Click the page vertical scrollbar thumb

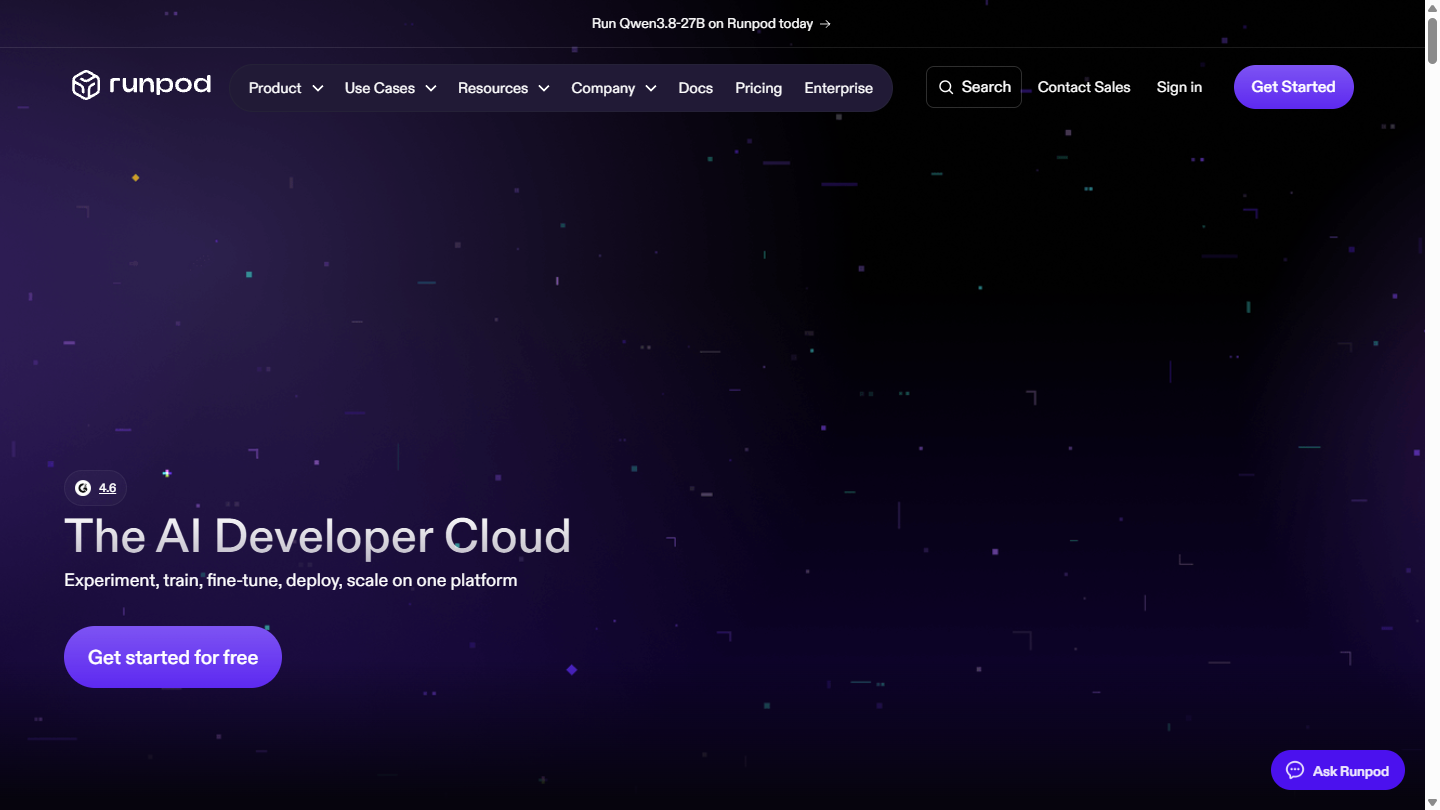[1432, 40]
